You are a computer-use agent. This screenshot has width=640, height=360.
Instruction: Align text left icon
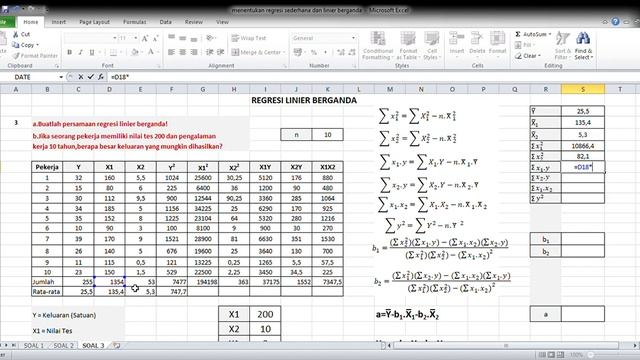click(x=171, y=52)
